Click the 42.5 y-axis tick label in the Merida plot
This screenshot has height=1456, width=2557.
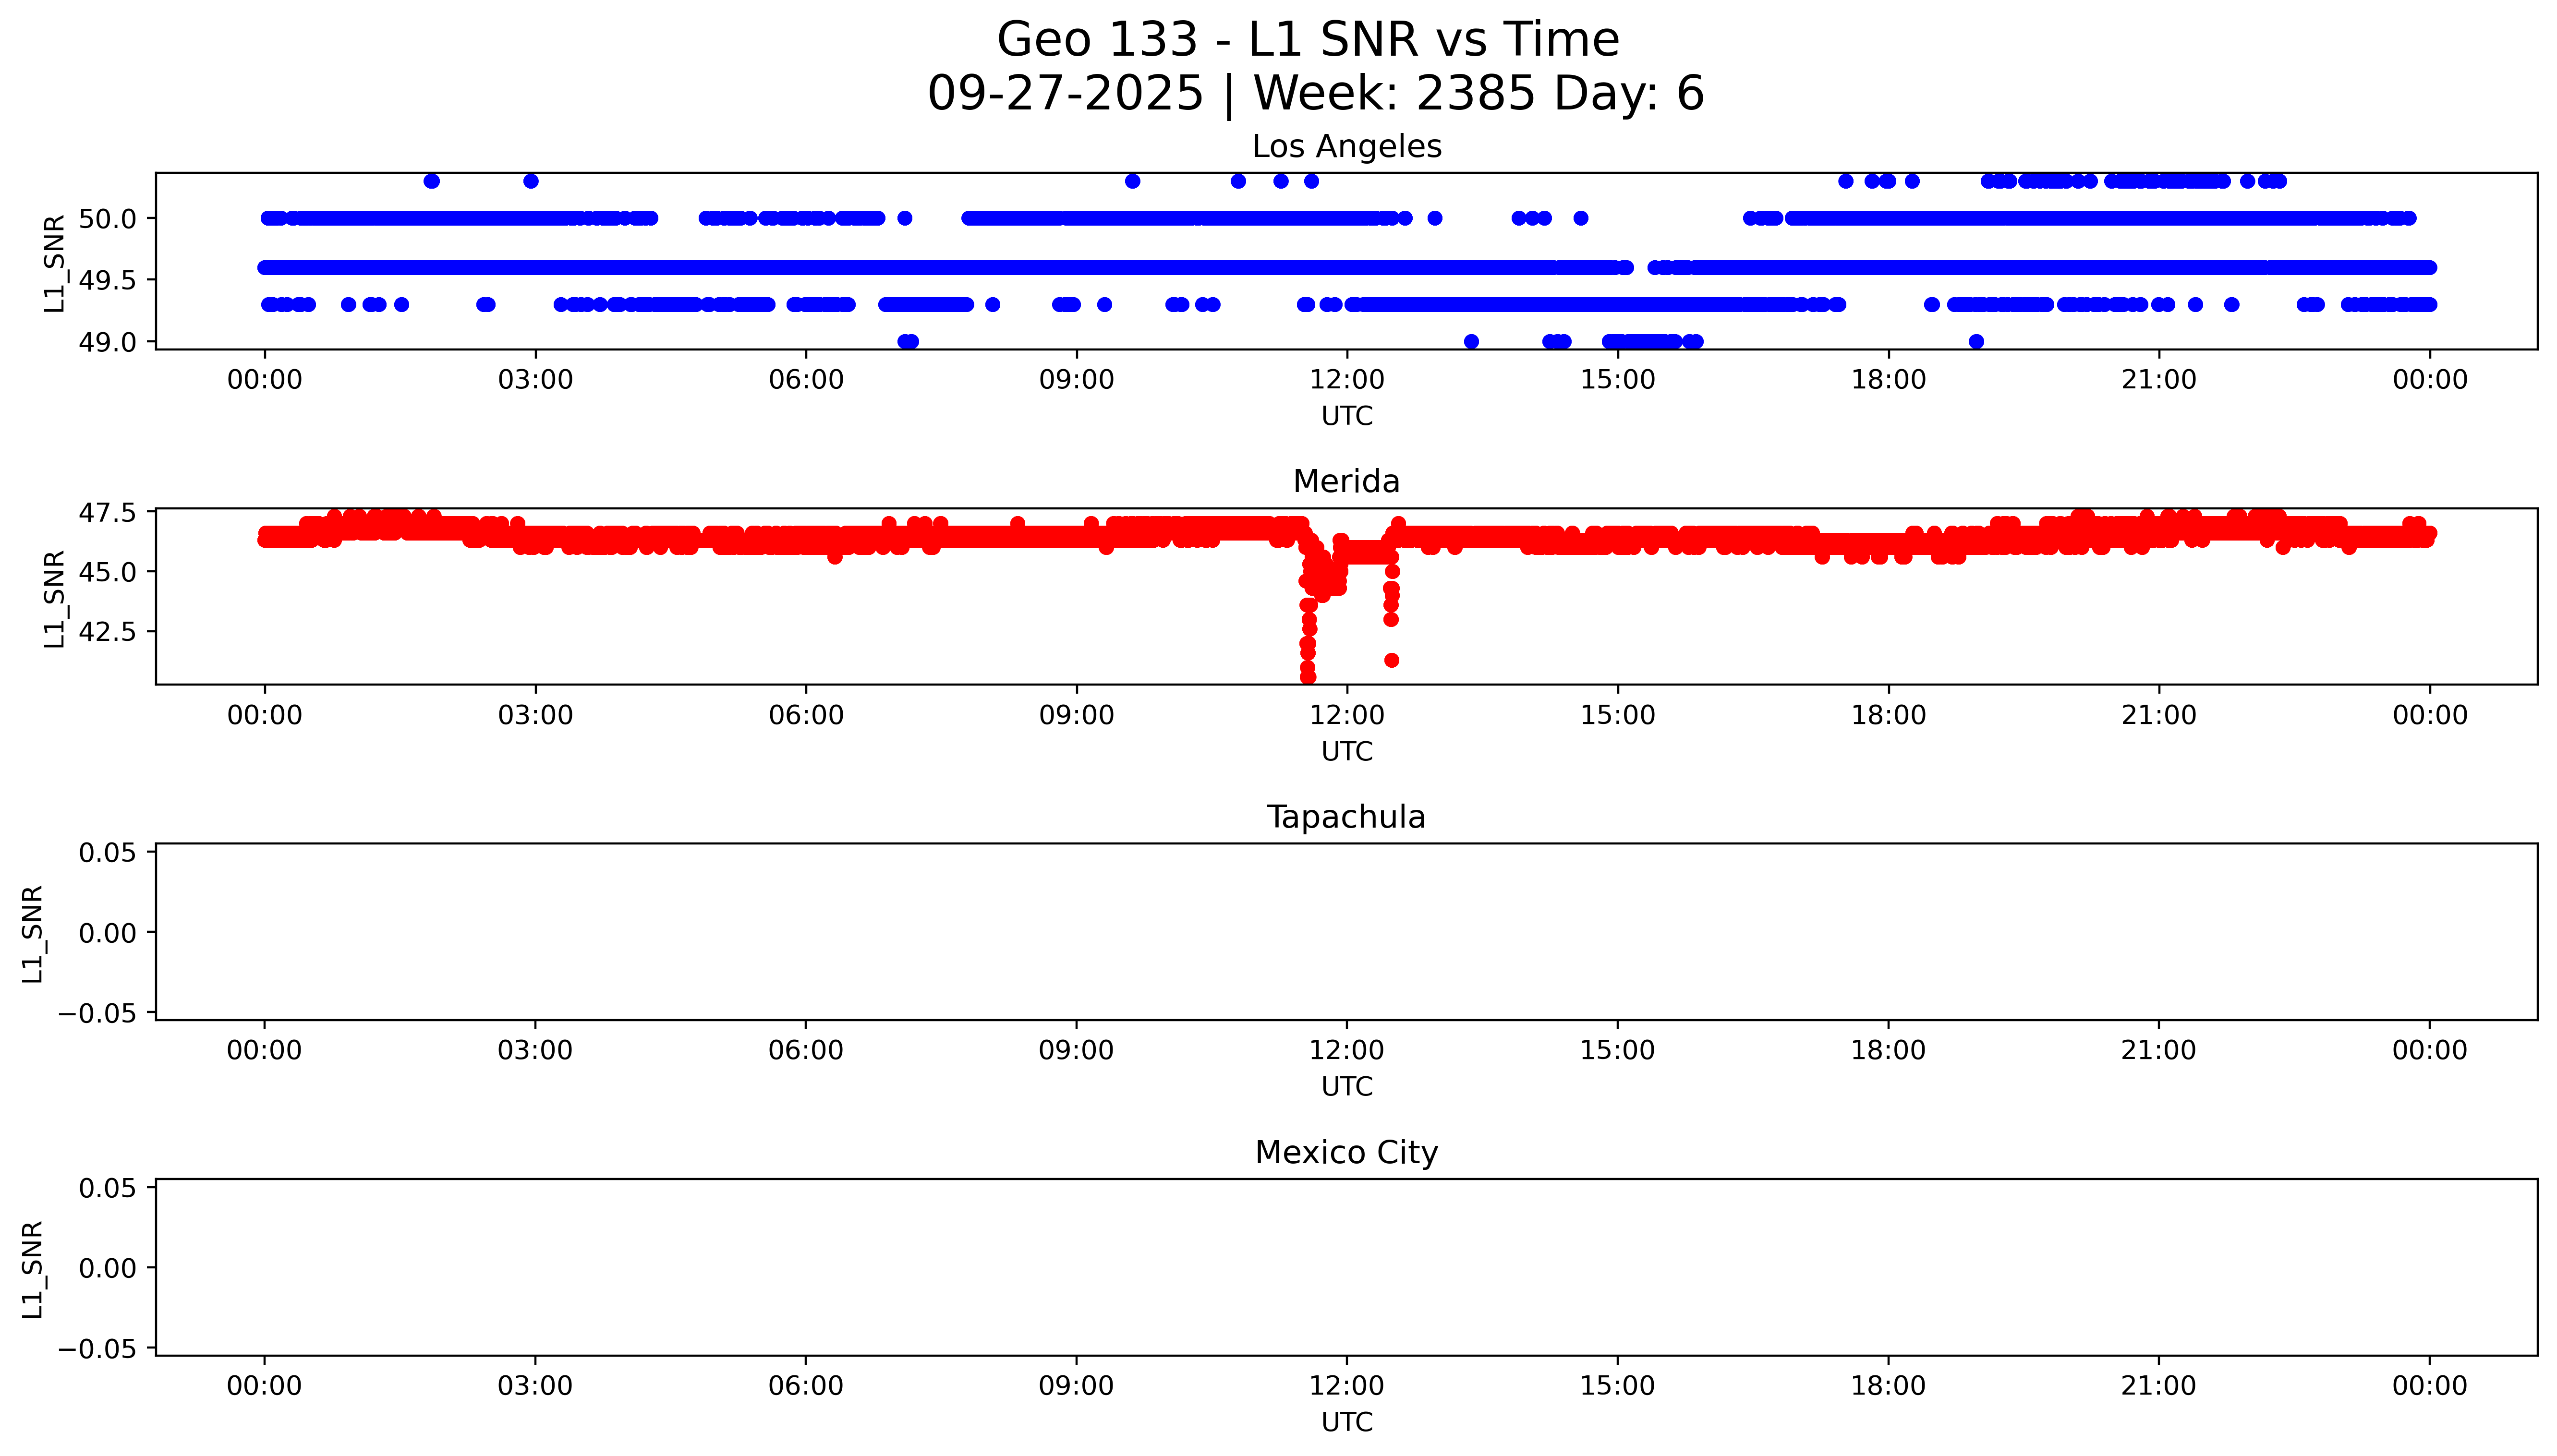(x=107, y=631)
